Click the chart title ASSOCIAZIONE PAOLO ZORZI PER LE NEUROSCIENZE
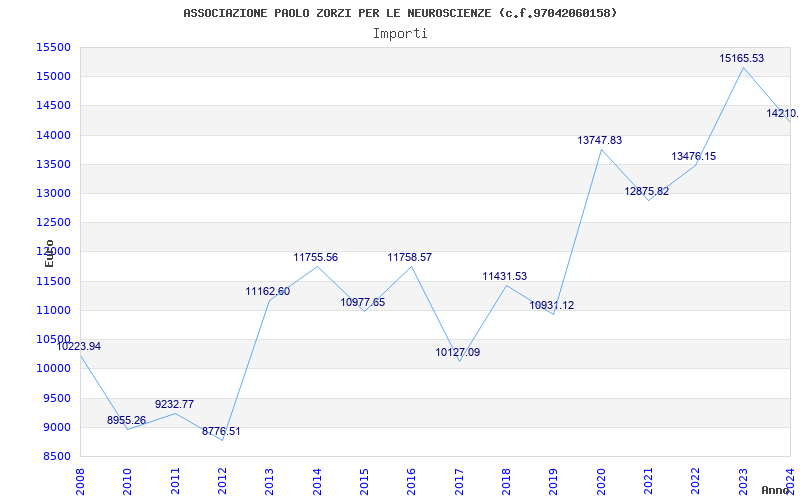The image size is (800, 500). click(x=400, y=13)
